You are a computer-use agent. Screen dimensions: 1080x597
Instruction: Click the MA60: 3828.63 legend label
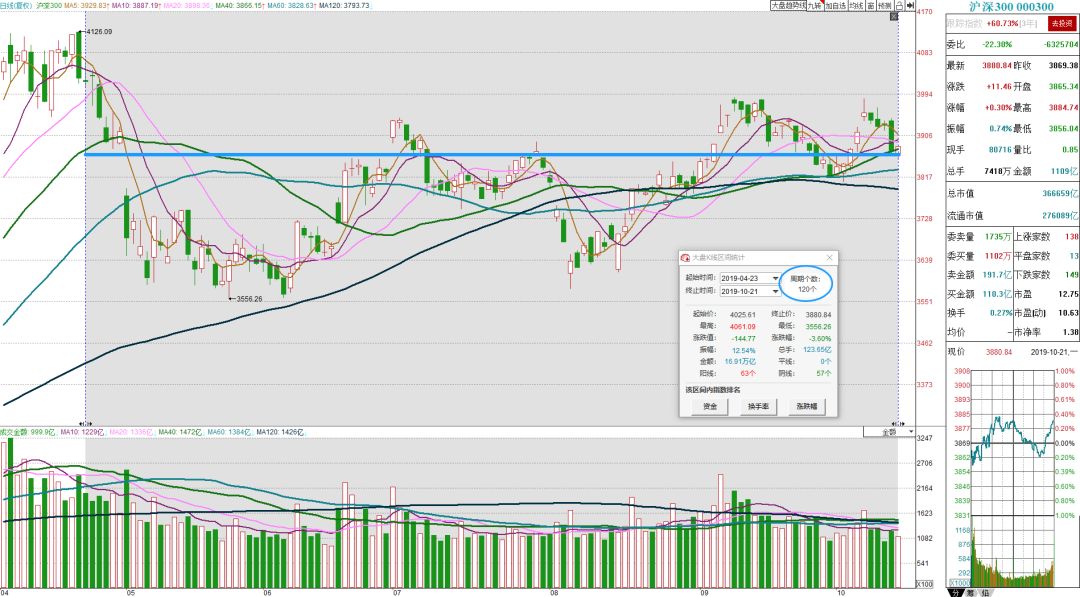[x=292, y=6]
